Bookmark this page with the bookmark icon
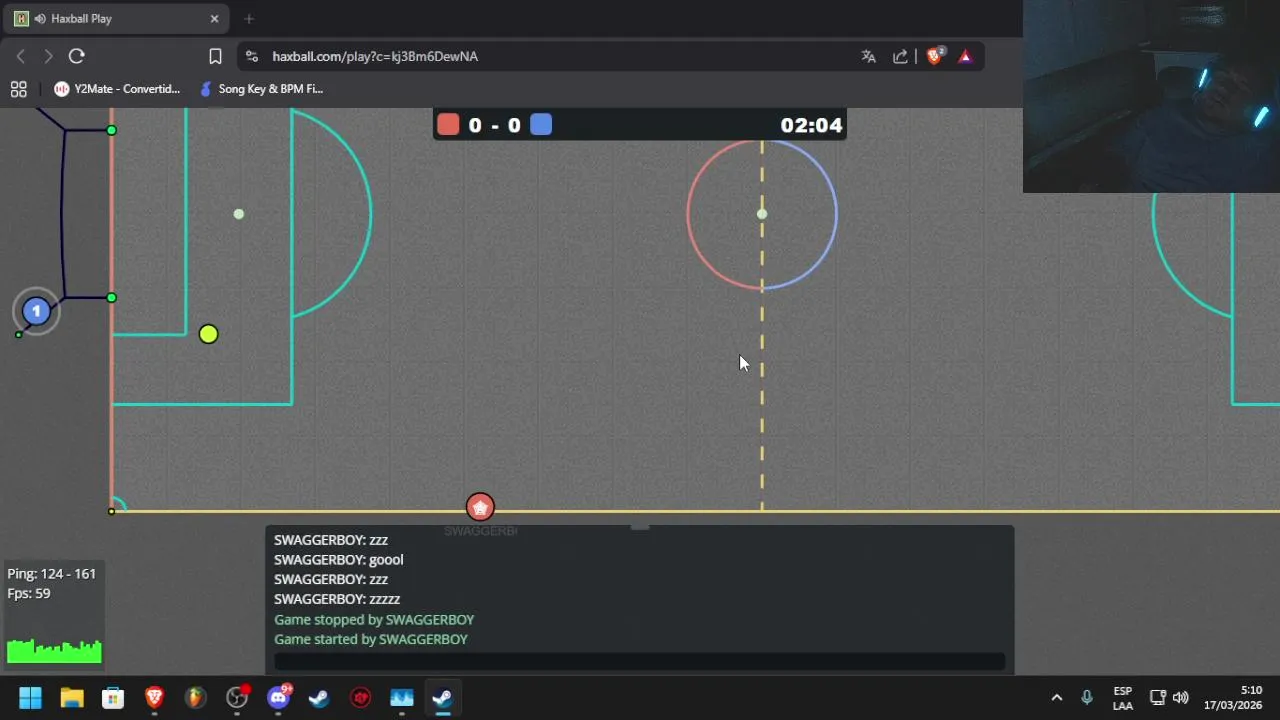The height and width of the screenshot is (720, 1280). click(215, 56)
